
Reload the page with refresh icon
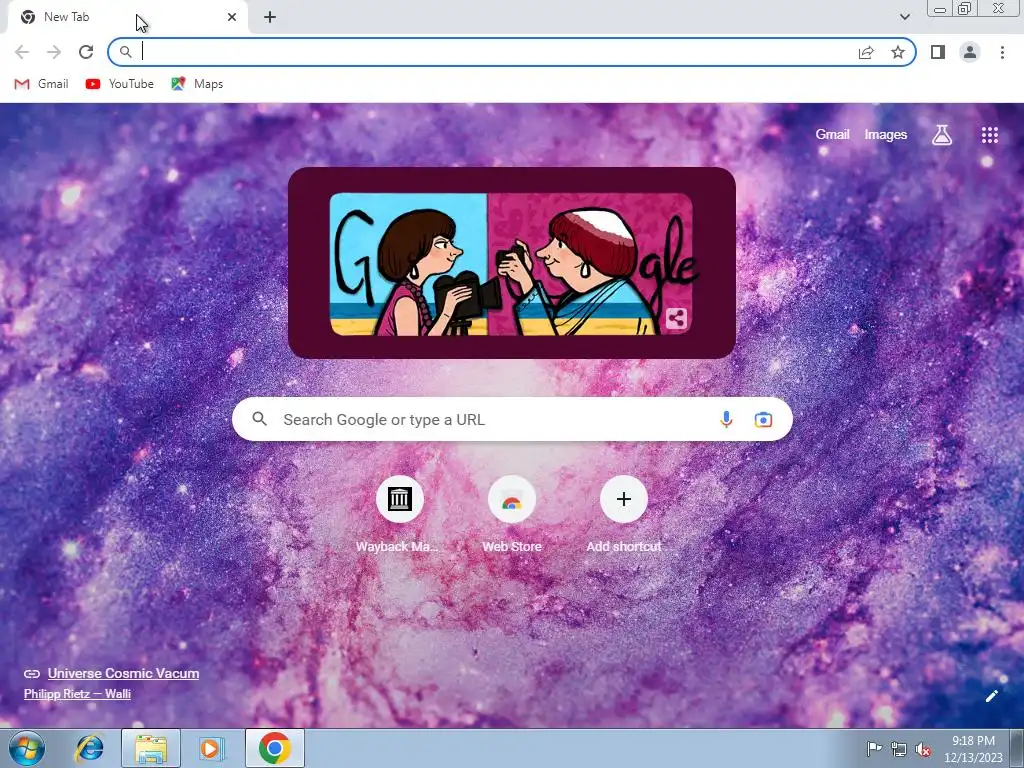(86, 52)
